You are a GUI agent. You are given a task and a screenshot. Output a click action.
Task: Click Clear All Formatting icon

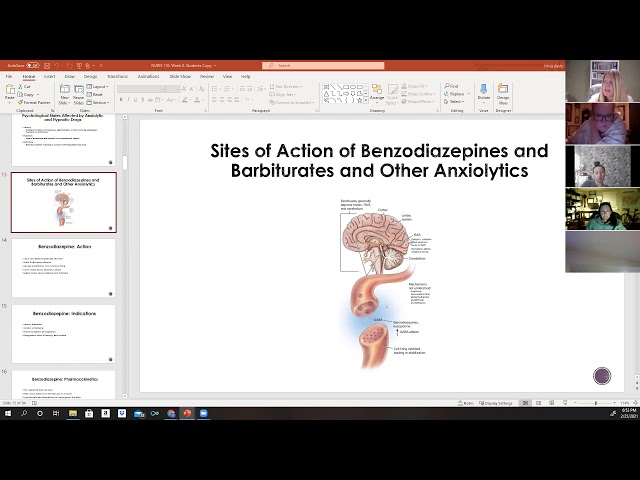coord(202,89)
